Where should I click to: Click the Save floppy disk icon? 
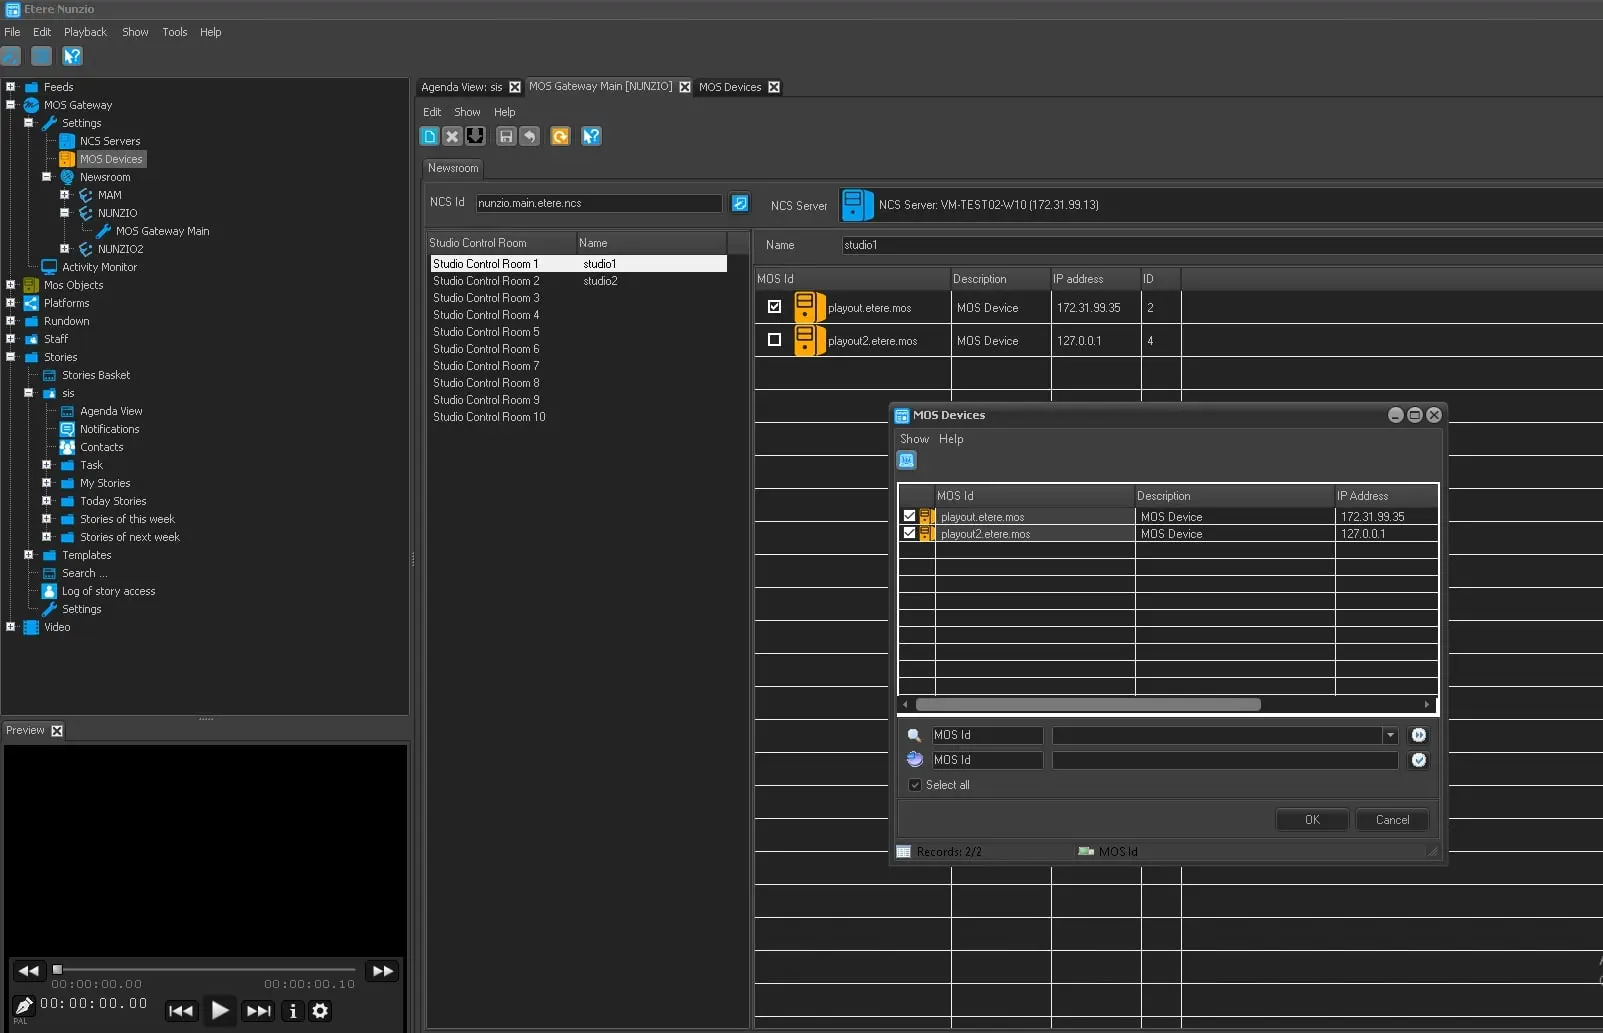point(506,136)
